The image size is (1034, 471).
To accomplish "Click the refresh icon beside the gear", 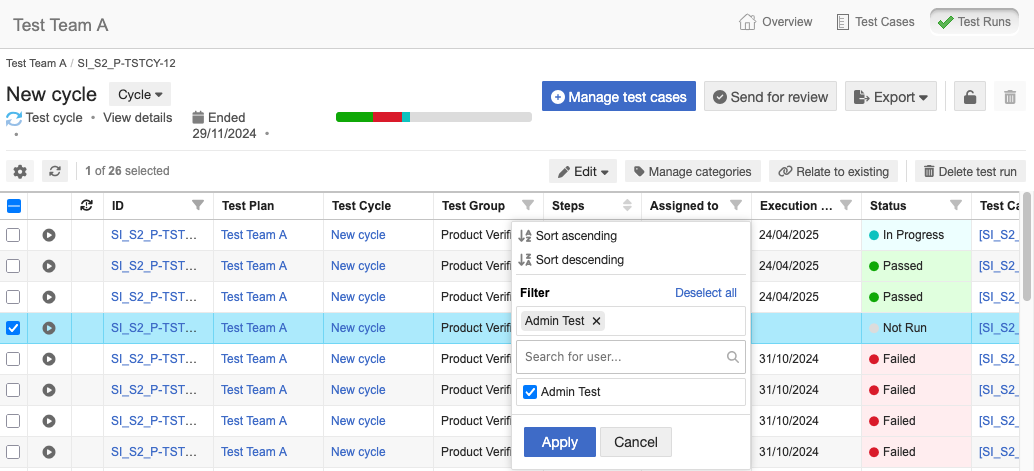I will click(55, 171).
